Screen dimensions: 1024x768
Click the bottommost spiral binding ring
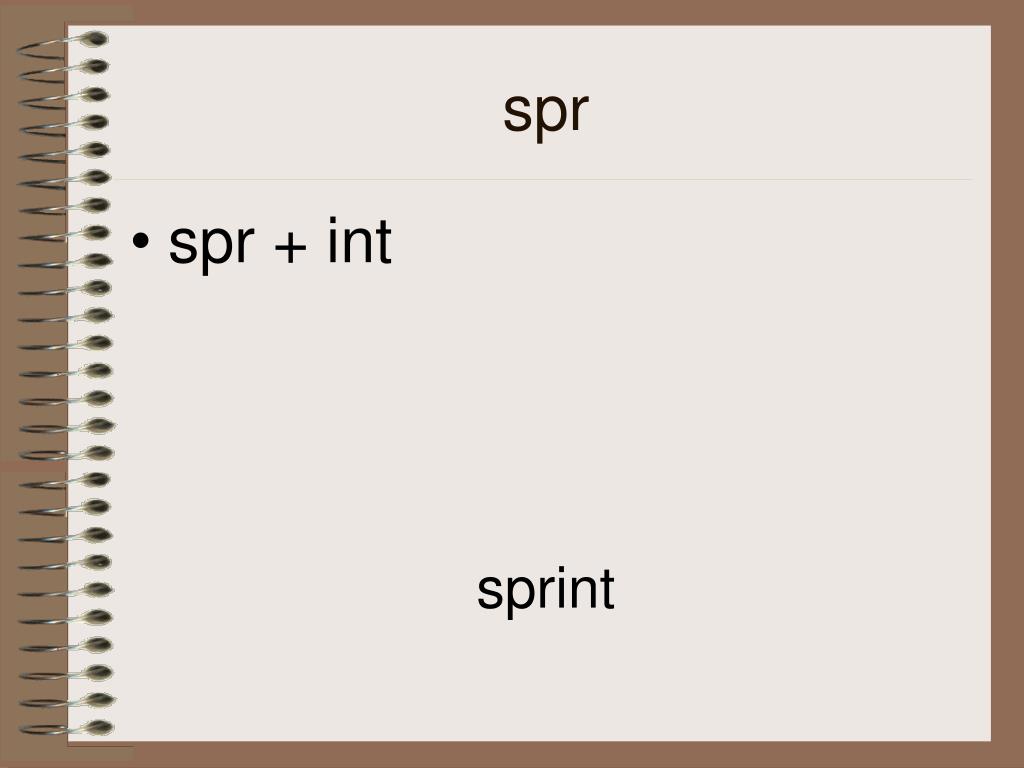[x=67, y=728]
